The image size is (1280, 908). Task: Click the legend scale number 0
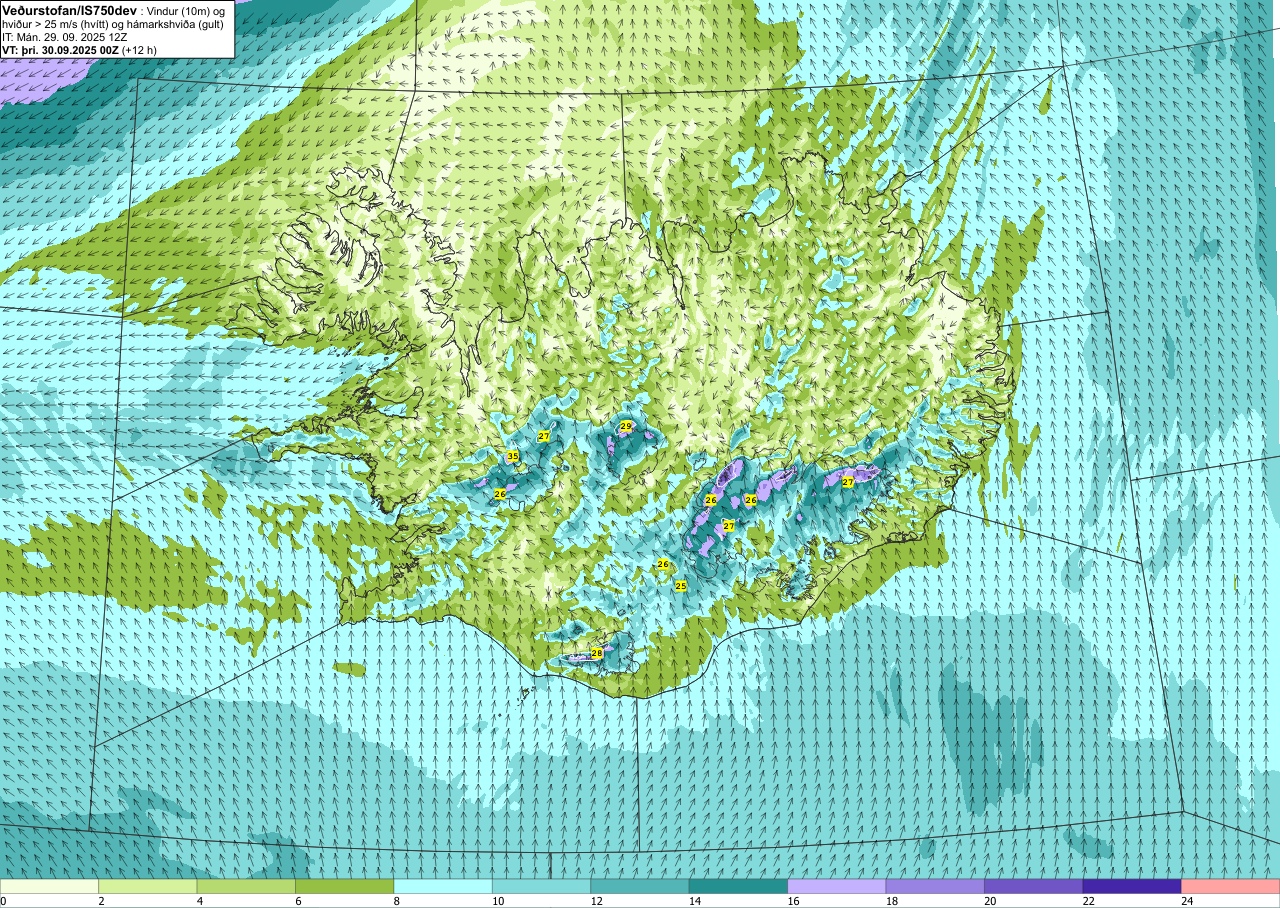pyautogui.click(x=4, y=901)
